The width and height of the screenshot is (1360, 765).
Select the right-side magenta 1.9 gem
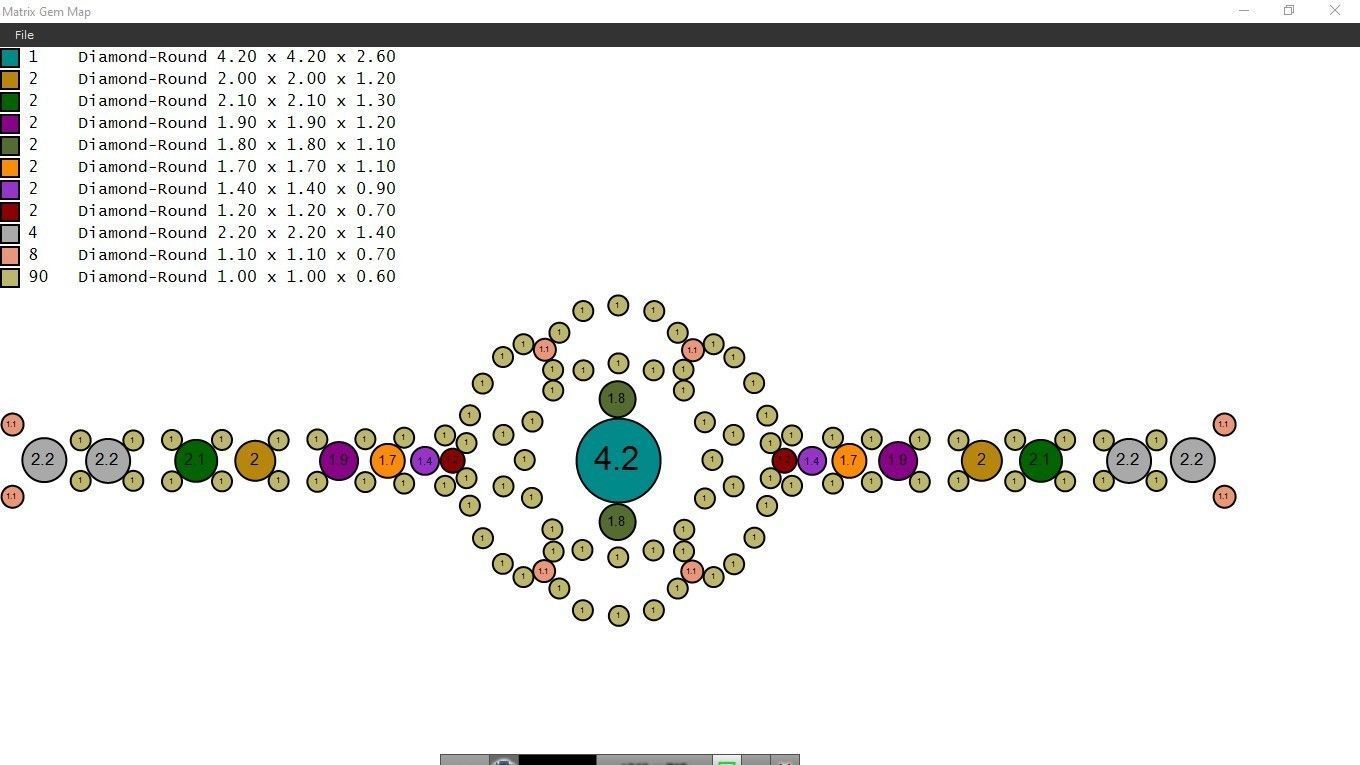tap(897, 460)
